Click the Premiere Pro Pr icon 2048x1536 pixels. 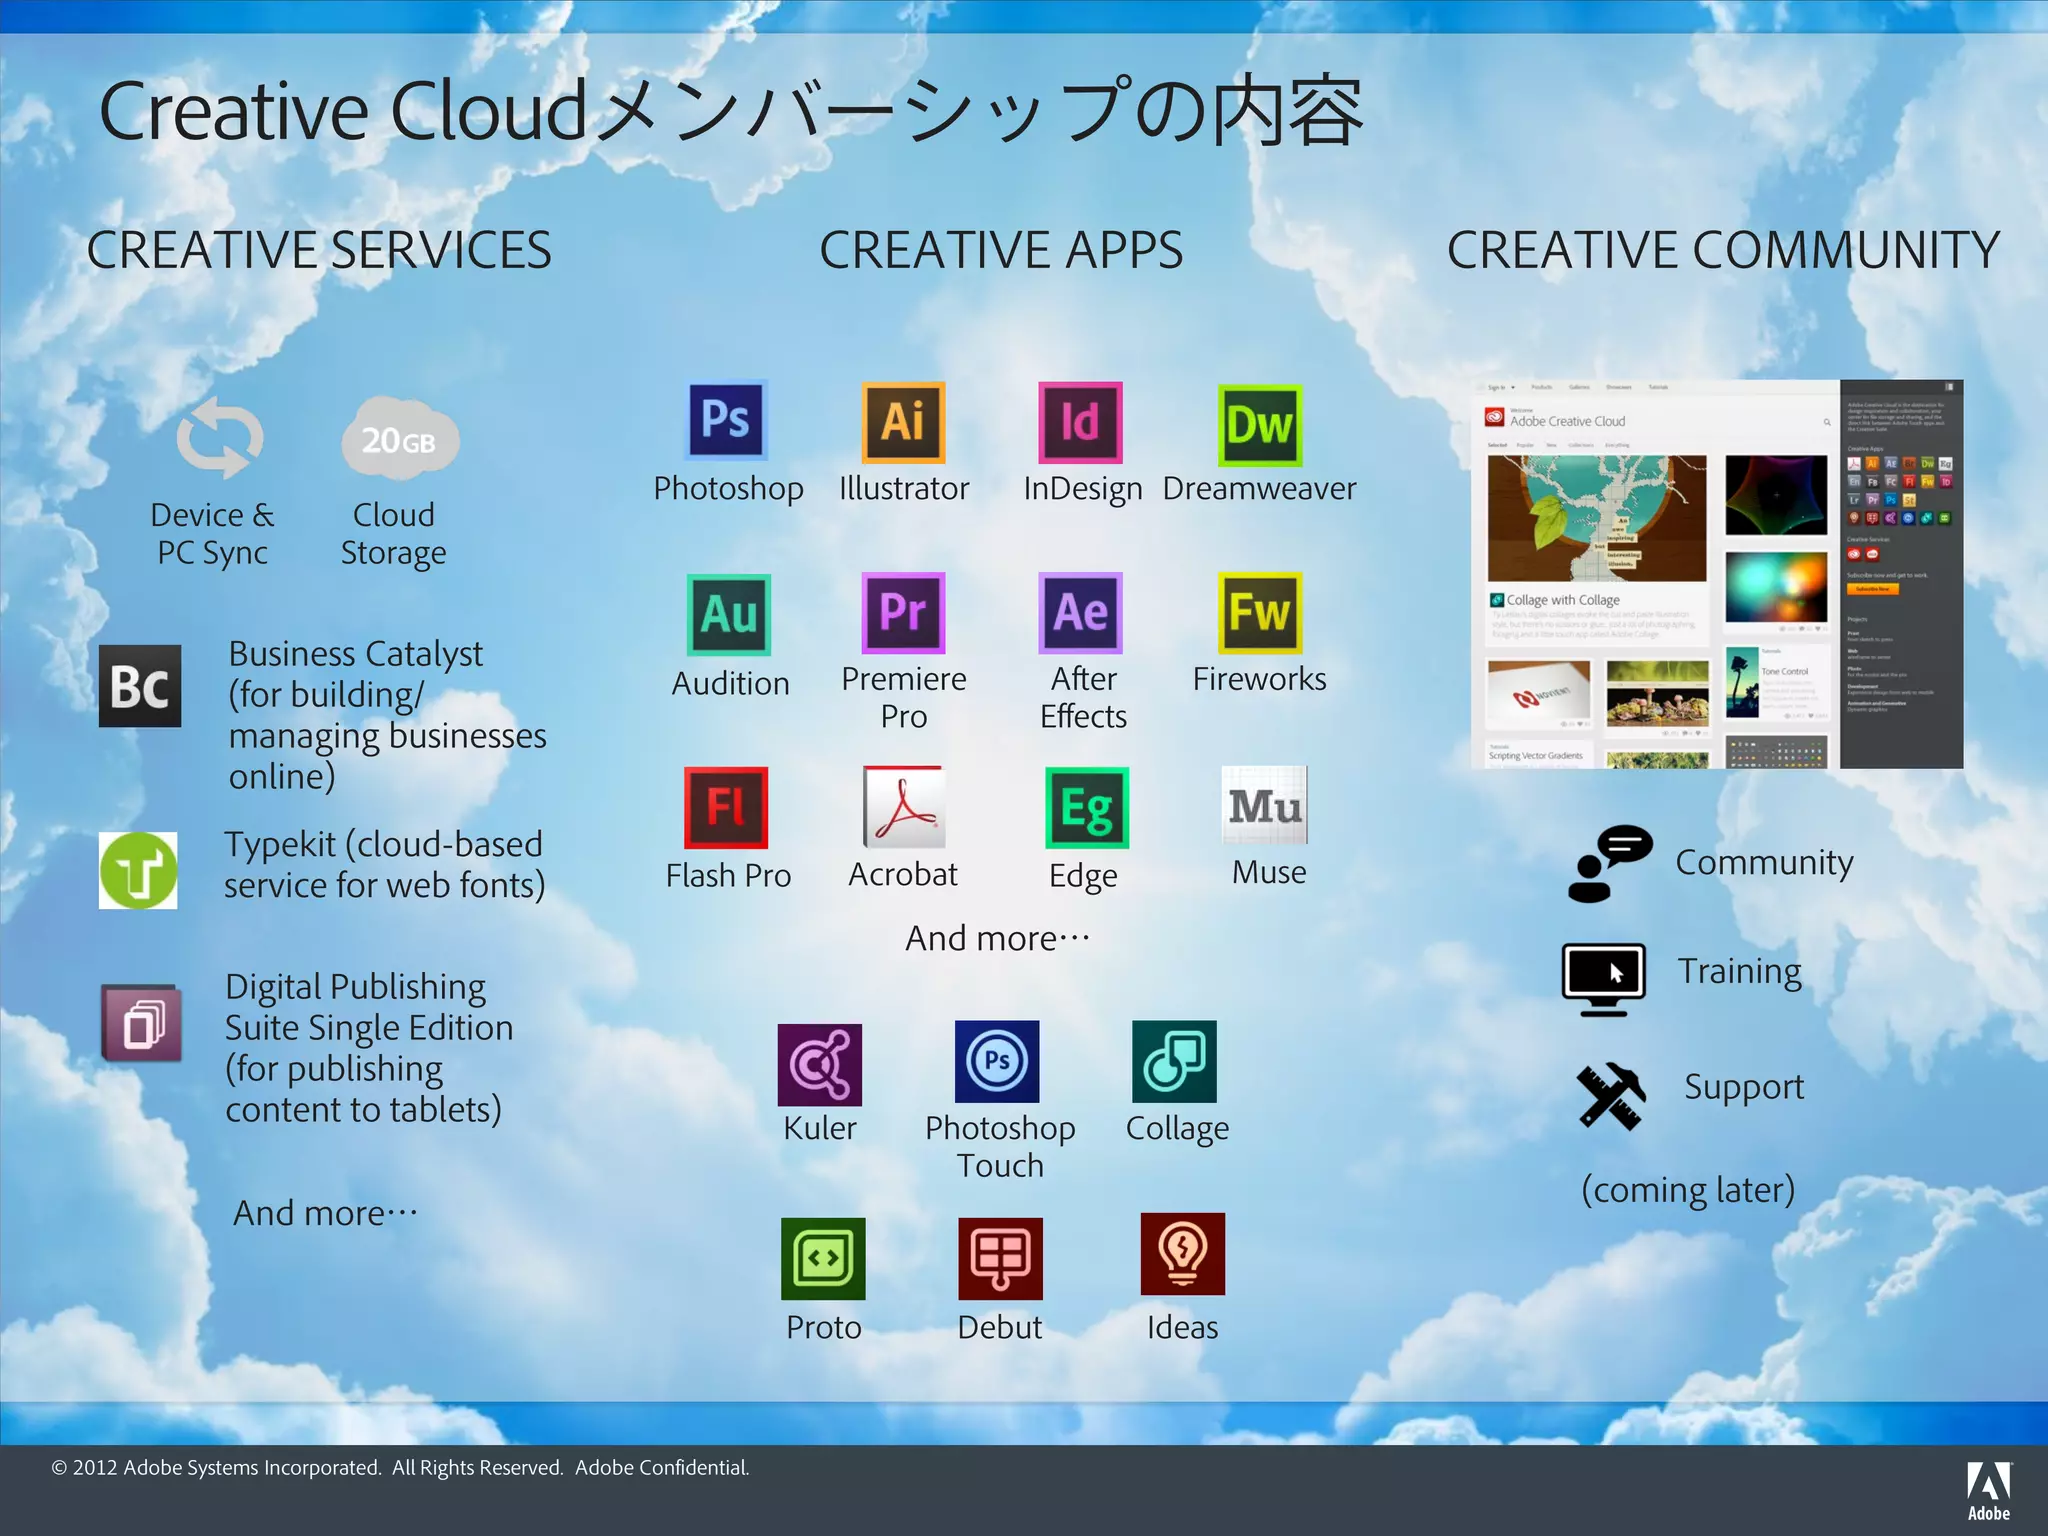pos(903,612)
